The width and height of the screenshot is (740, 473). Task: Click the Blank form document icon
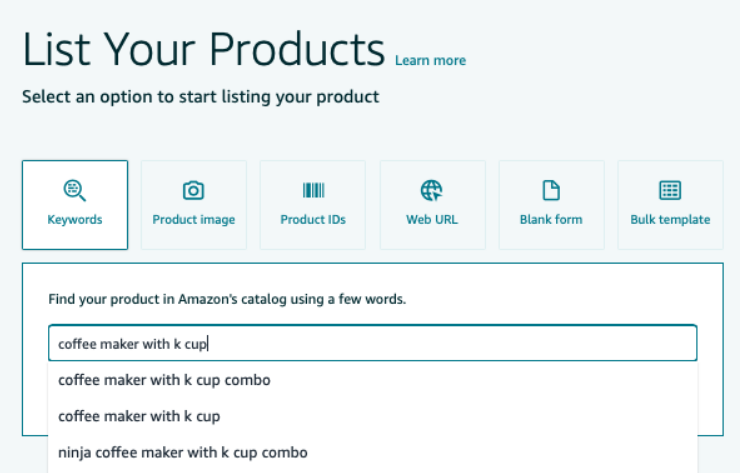tap(551, 190)
